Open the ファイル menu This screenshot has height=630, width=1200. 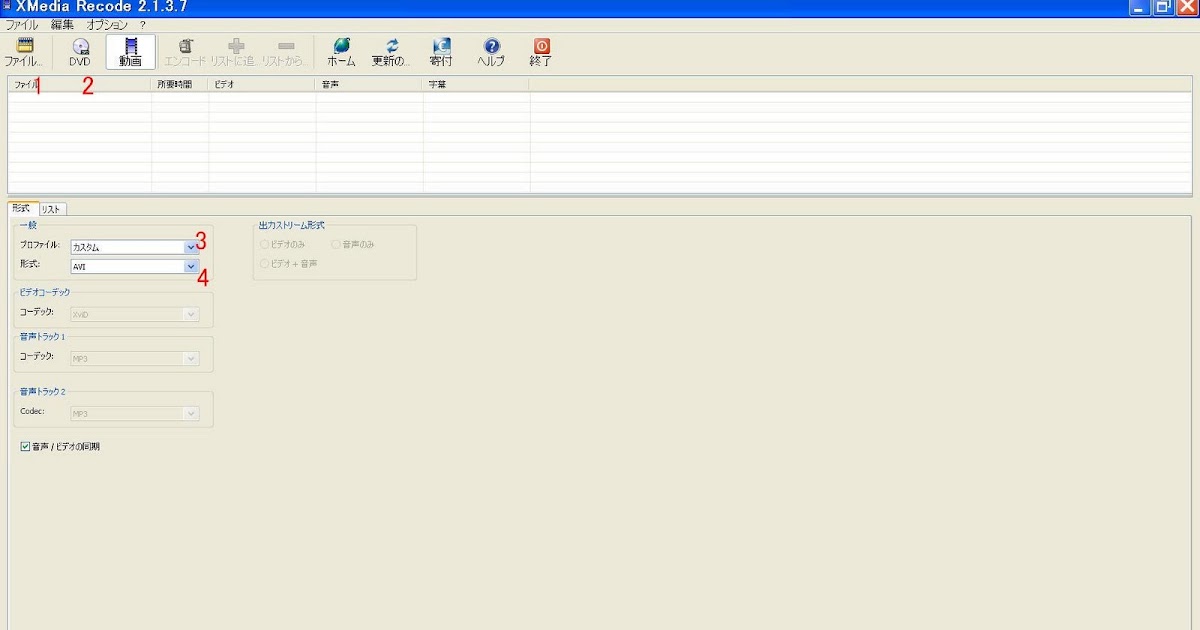(22, 24)
